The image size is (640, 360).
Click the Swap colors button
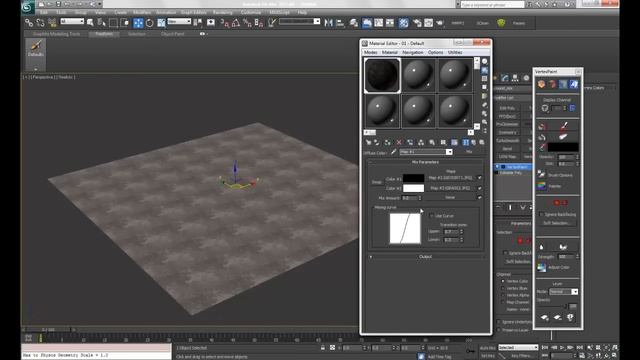(376, 182)
